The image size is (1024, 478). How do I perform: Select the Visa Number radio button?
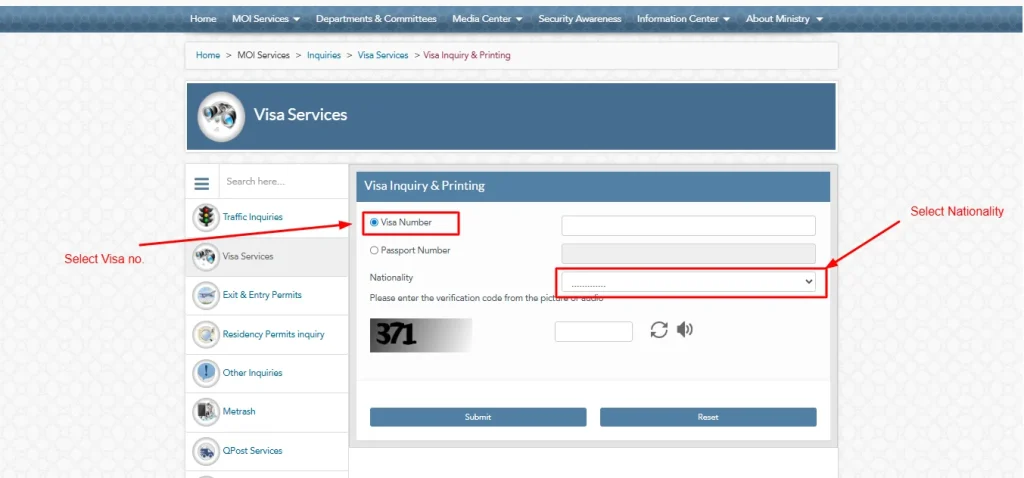pos(374,222)
